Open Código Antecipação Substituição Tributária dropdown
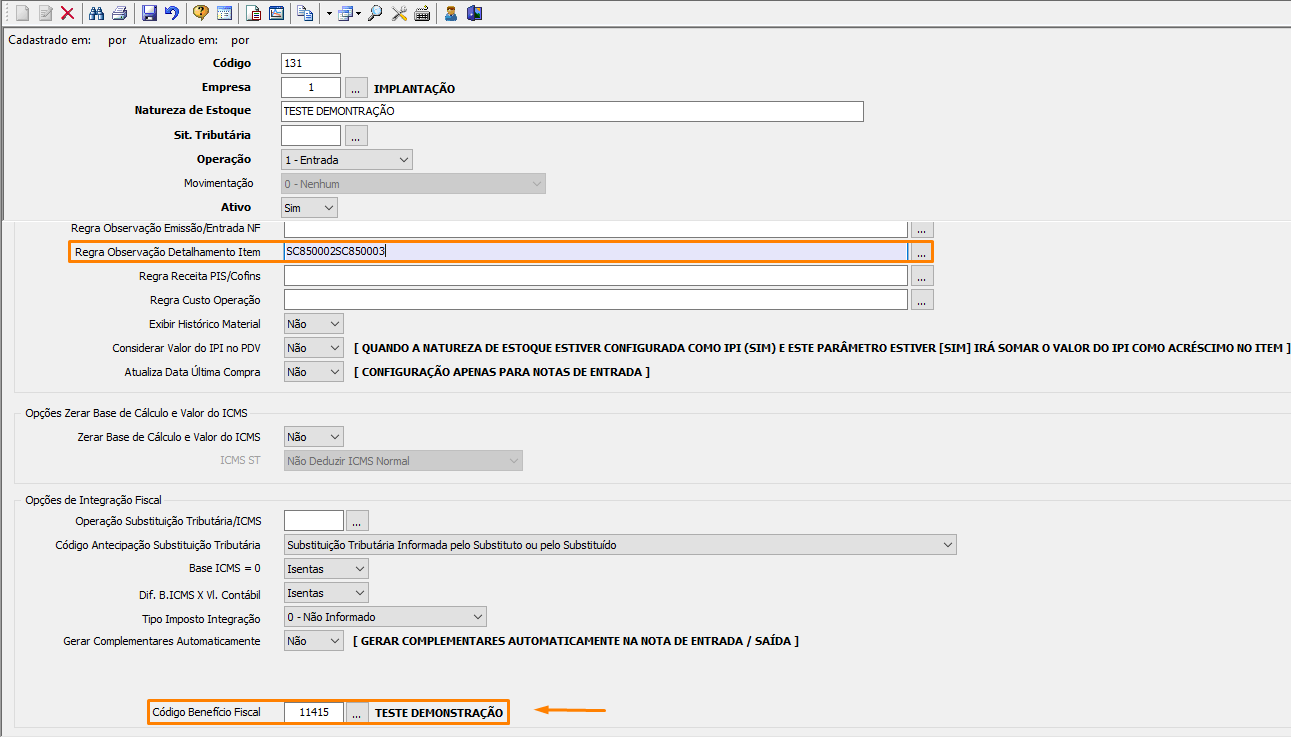Viewport: 1291px width, 737px height. [x=619, y=545]
